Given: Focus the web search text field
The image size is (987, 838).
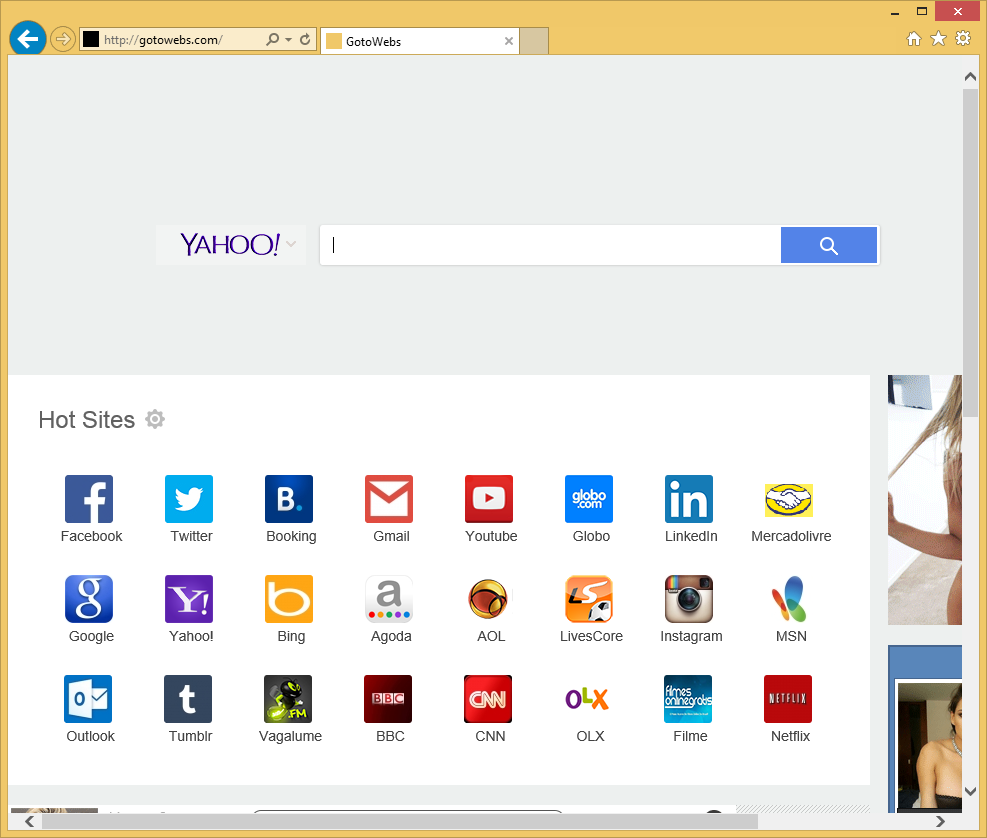Looking at the screenshot, I should click(550, 245).
